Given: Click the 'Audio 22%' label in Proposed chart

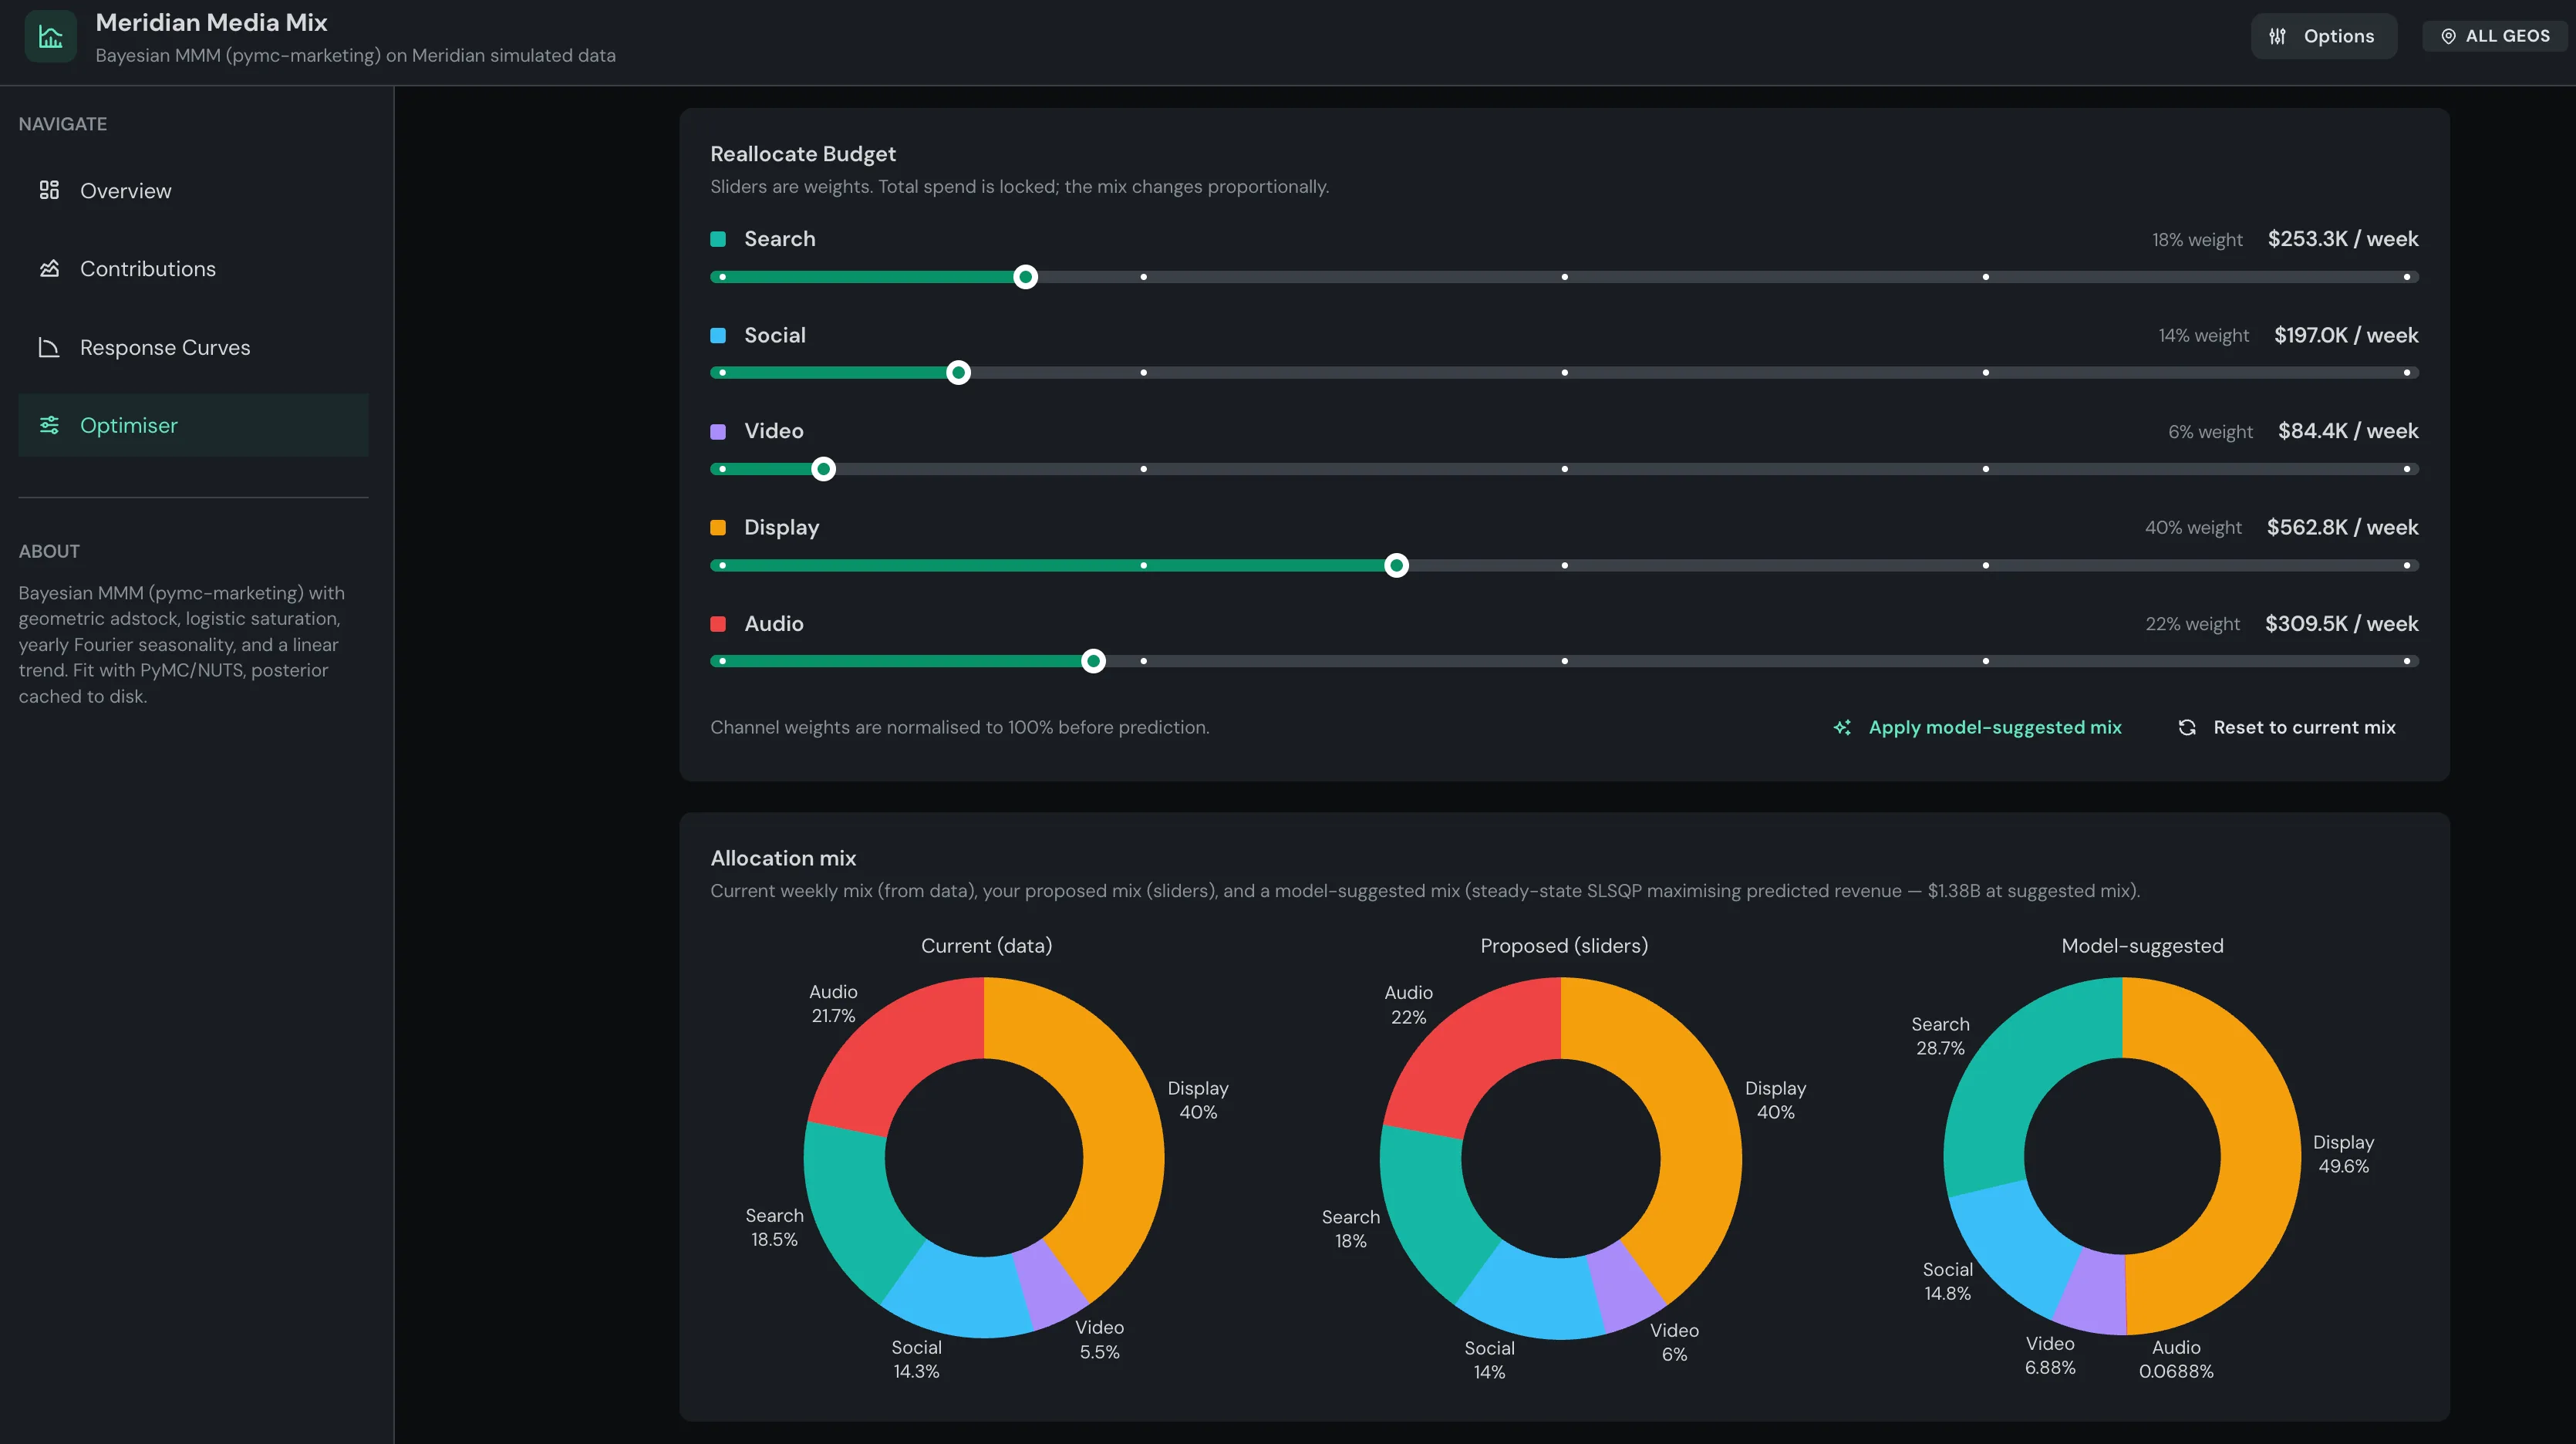Looking at the screenshot, I should pos(1408,1004).
